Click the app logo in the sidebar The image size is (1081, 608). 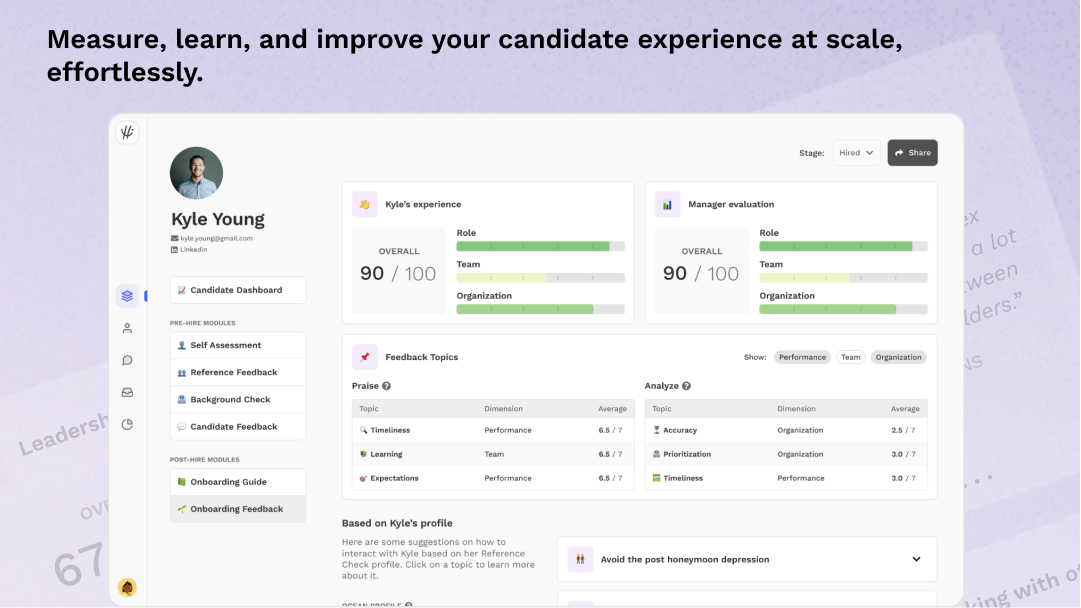pyautogui.click(x=127, y=132)
